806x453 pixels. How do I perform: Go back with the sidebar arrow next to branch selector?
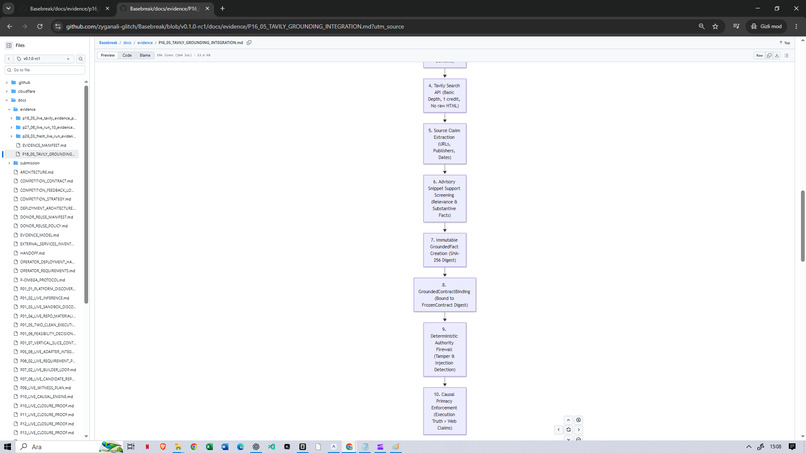pos(9,59)
